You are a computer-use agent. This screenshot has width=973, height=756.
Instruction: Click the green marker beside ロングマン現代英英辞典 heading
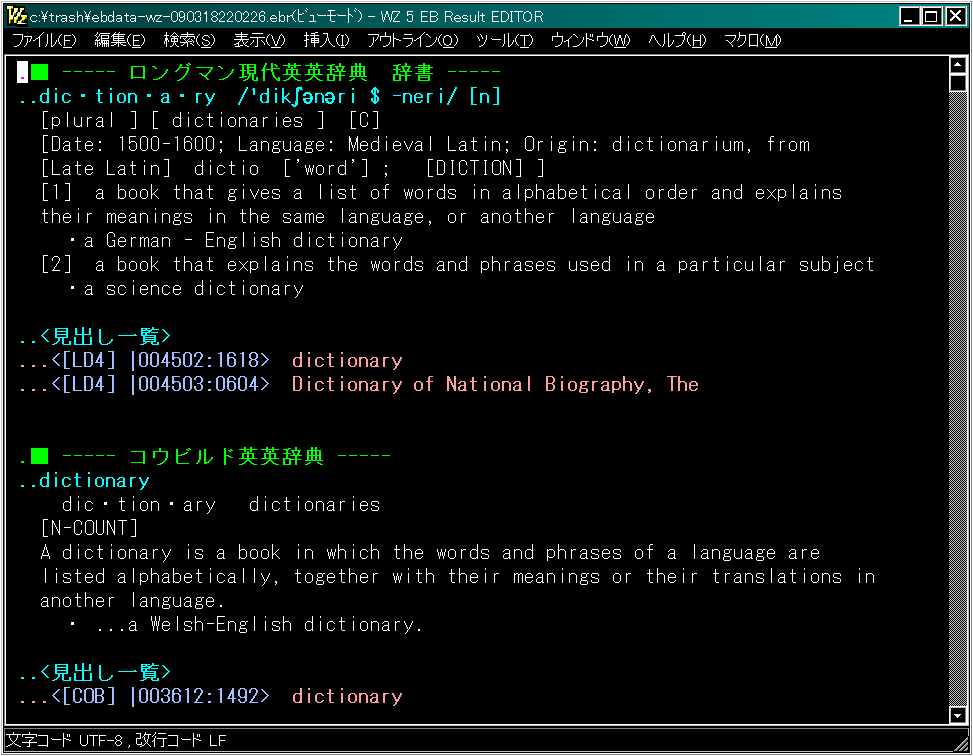40,73
